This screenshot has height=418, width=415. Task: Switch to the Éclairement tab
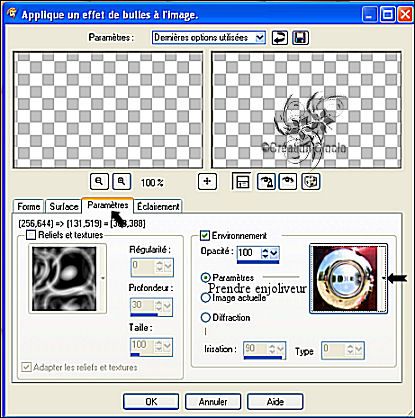coord(158,207)
